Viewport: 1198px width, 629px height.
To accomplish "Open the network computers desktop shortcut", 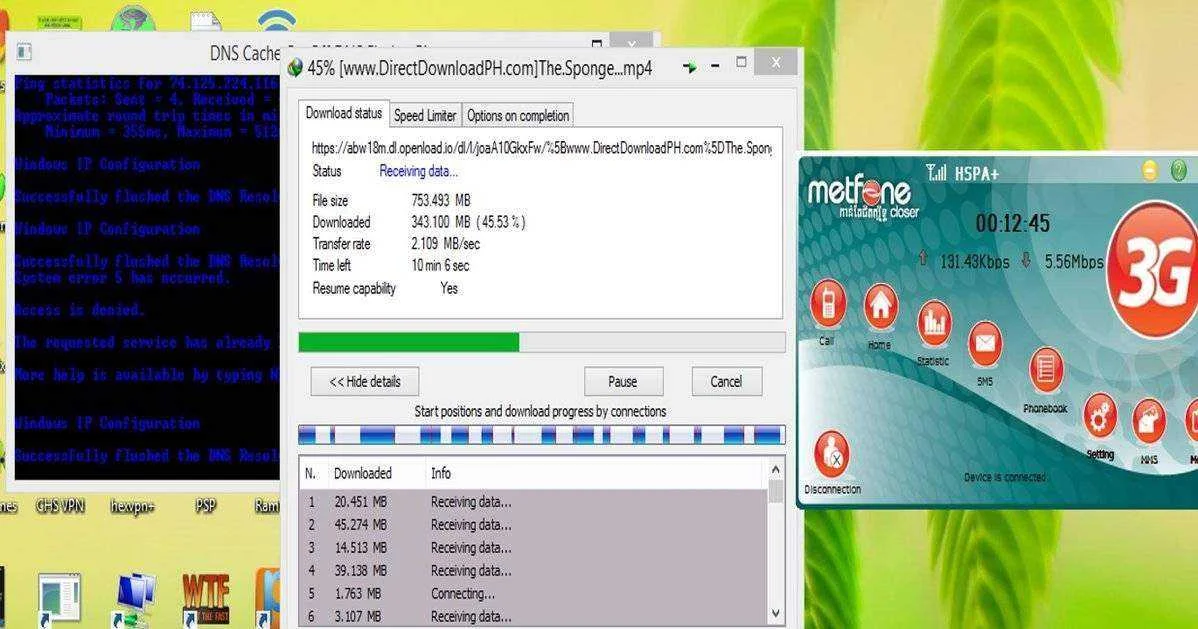I will (136, 599).
